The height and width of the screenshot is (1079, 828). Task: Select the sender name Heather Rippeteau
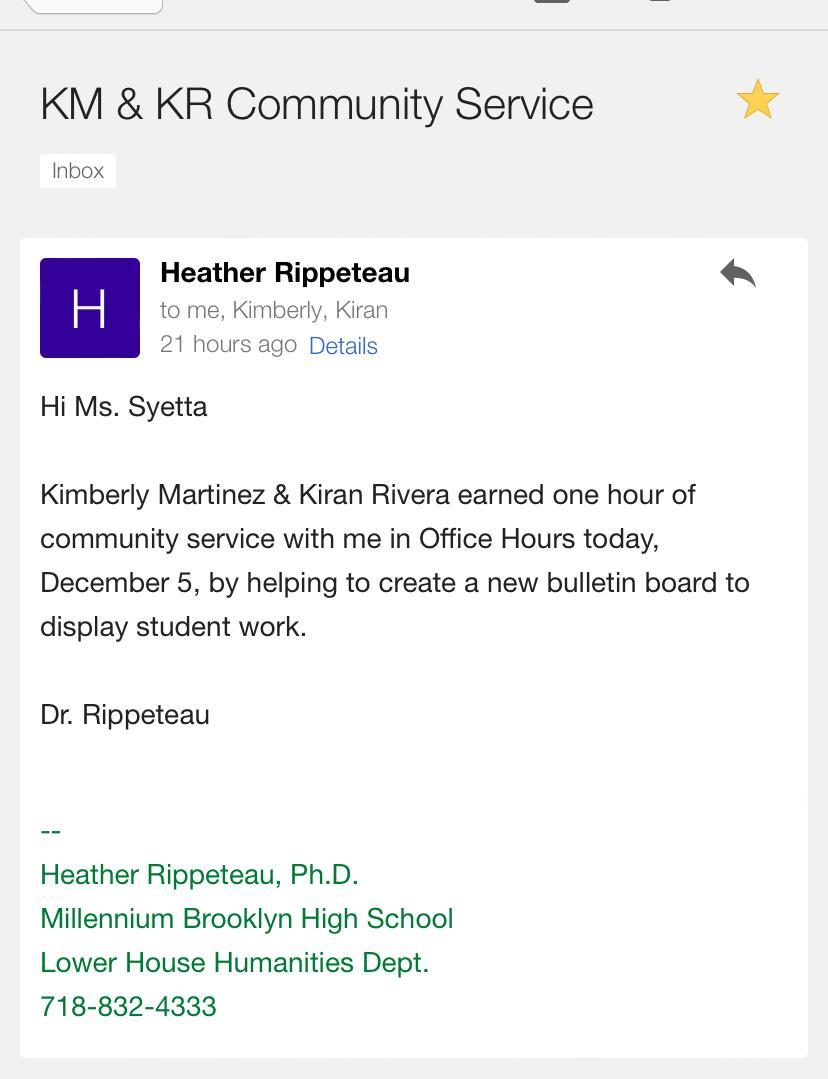[x=285, y=273]
